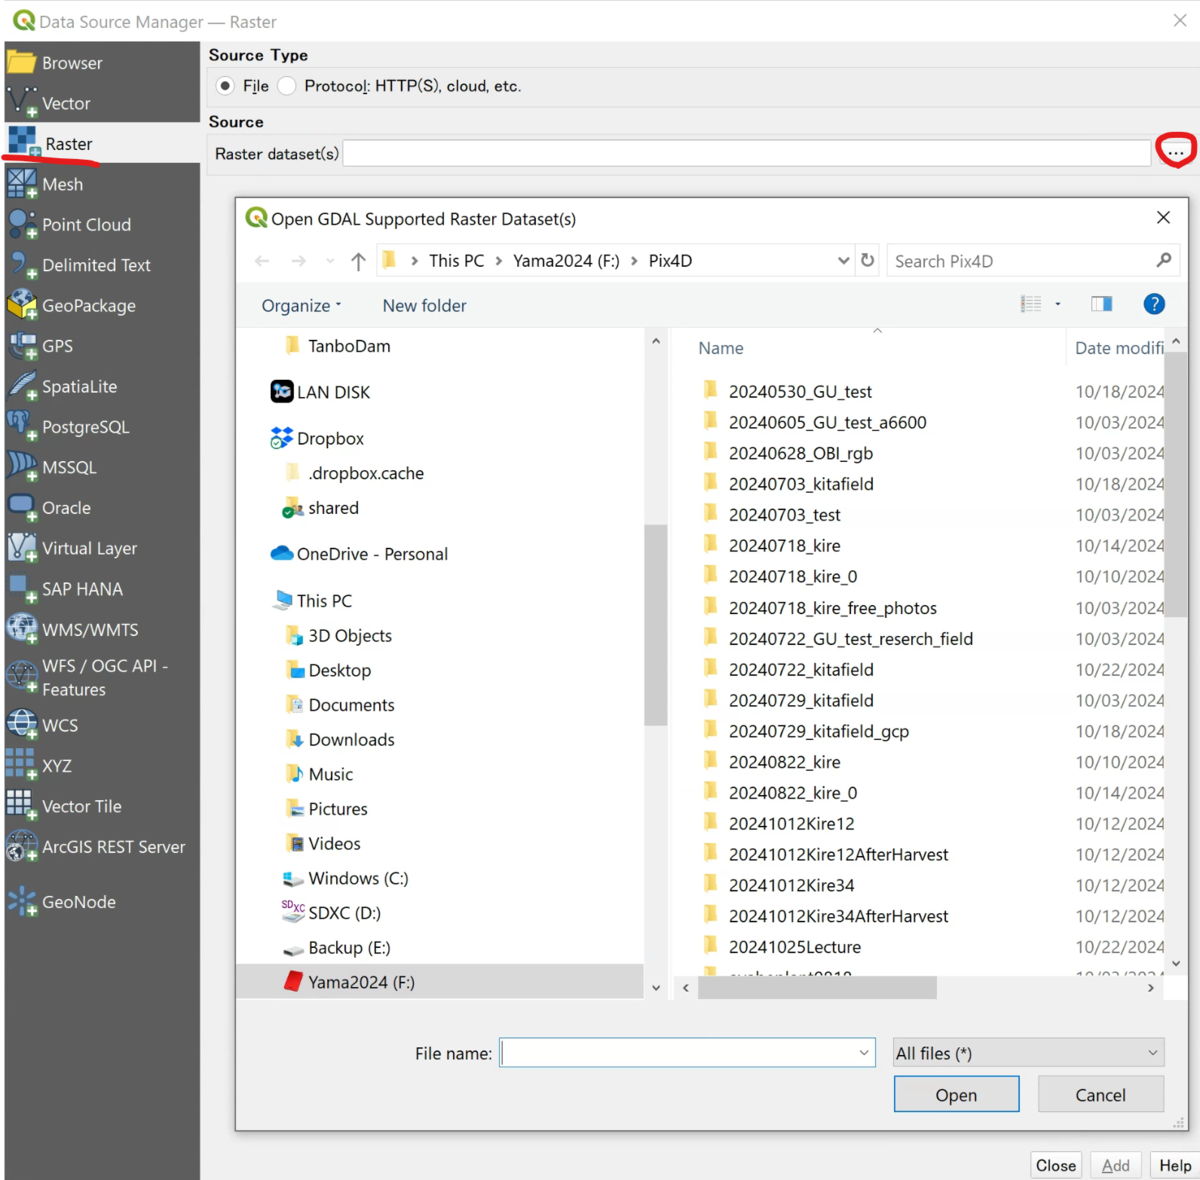Open the PostgreSQL elephant icon
This screenshot has width=1200, height=1180.
[22, 427]
